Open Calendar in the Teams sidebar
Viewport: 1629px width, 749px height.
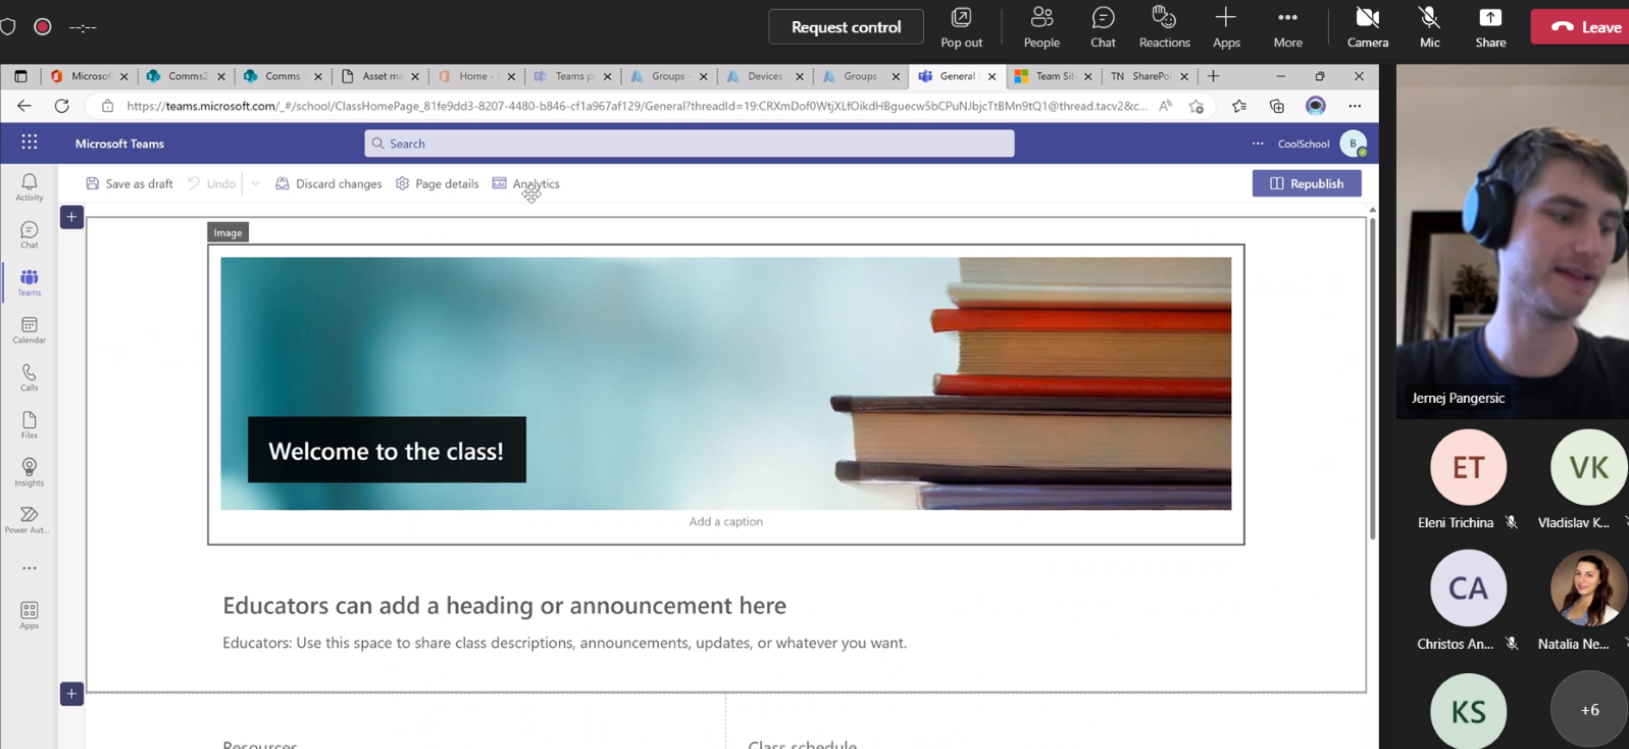29,329
